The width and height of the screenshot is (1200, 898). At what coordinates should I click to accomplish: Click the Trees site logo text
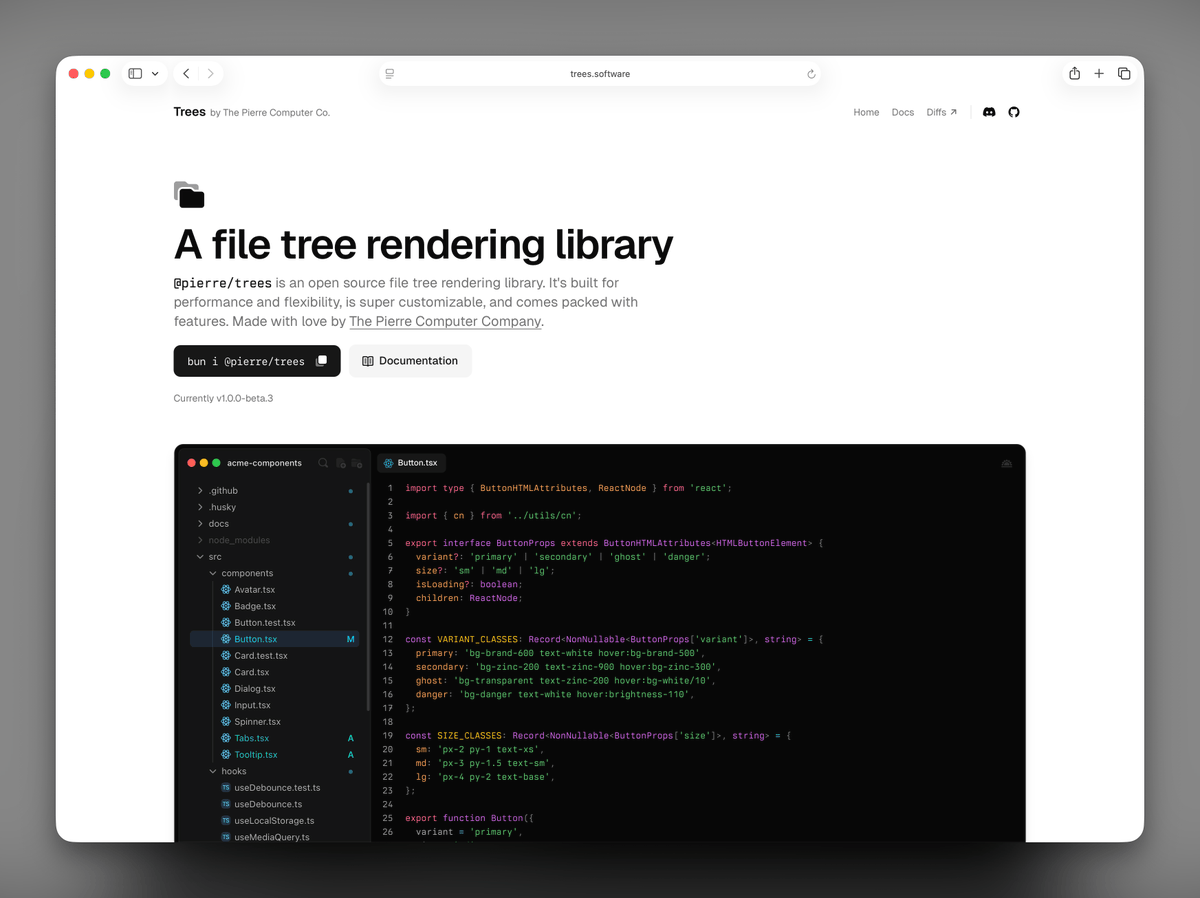click(x=189, y=112)
